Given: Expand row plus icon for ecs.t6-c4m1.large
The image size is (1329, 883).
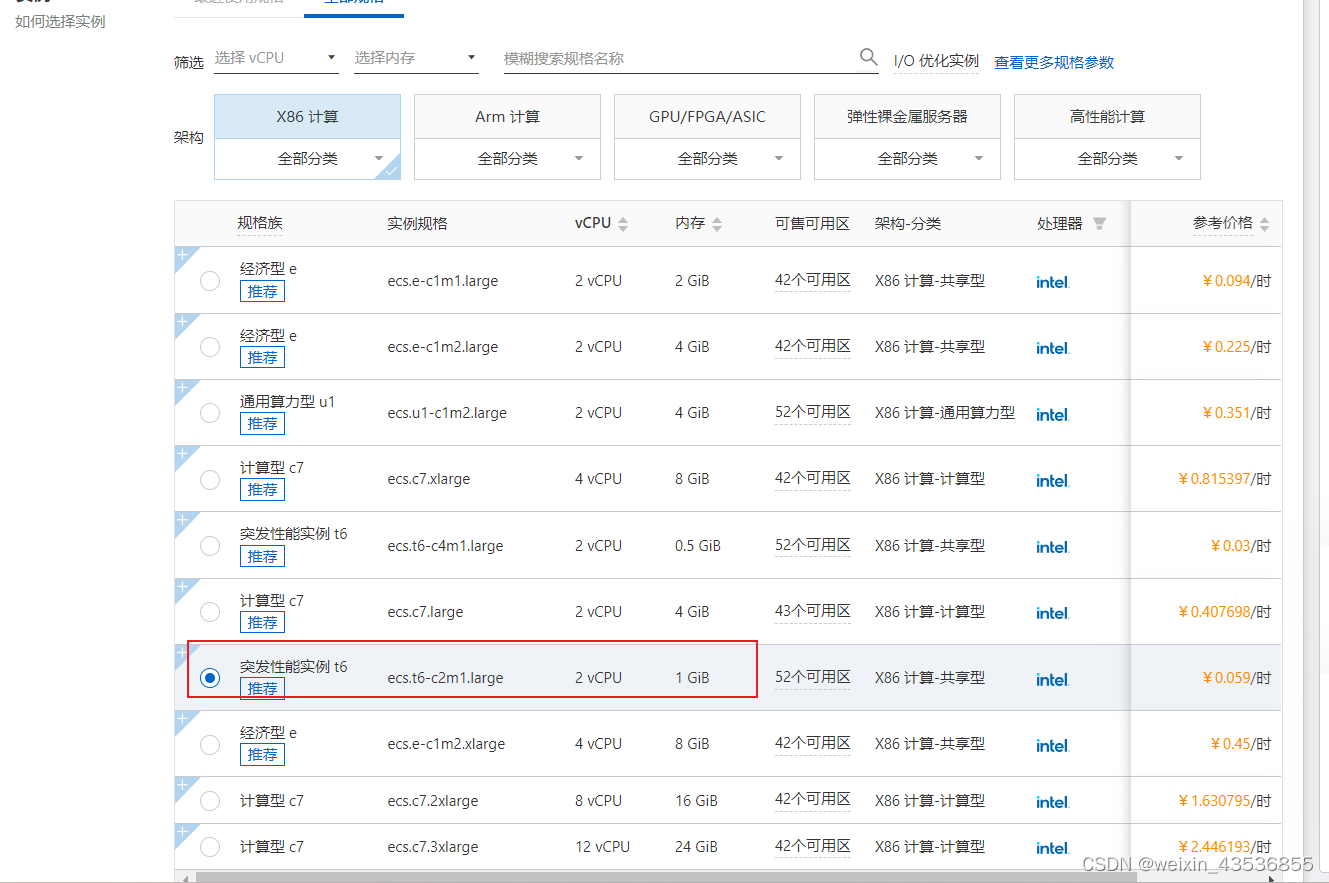Looking at the screenshot, I should [x=182, y=520].
